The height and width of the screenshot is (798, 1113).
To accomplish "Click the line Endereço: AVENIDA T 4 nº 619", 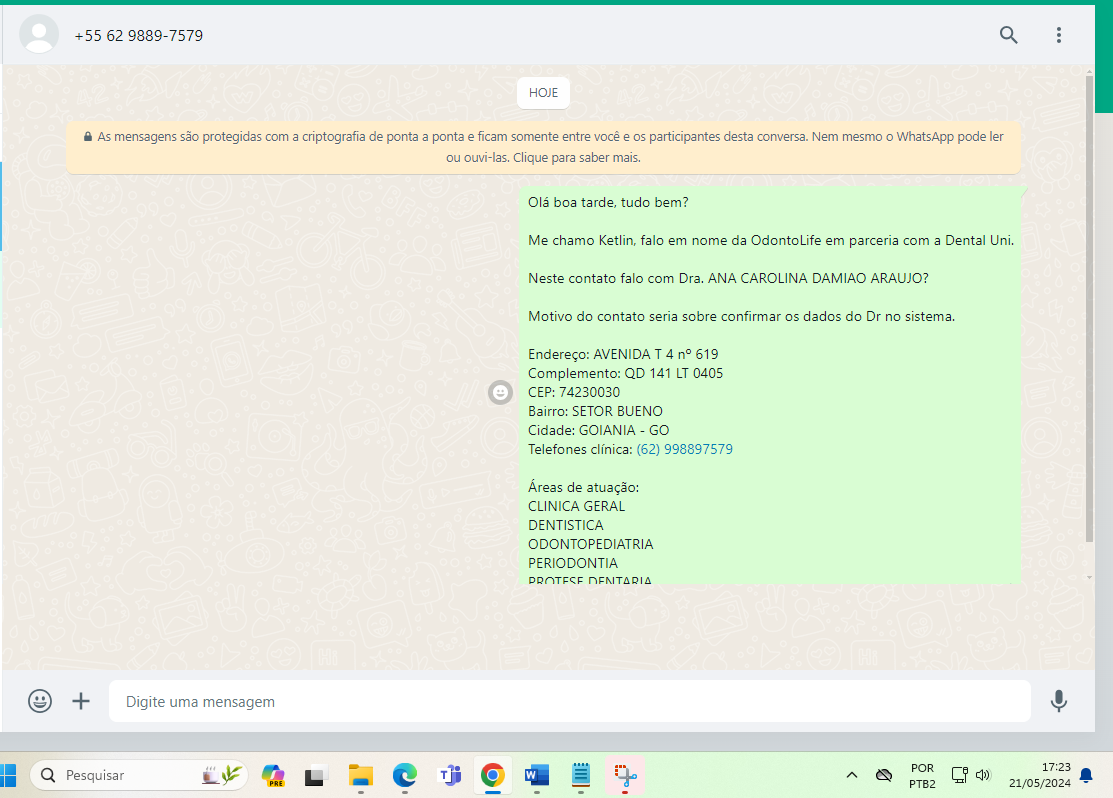I will (x=623, y=354).
